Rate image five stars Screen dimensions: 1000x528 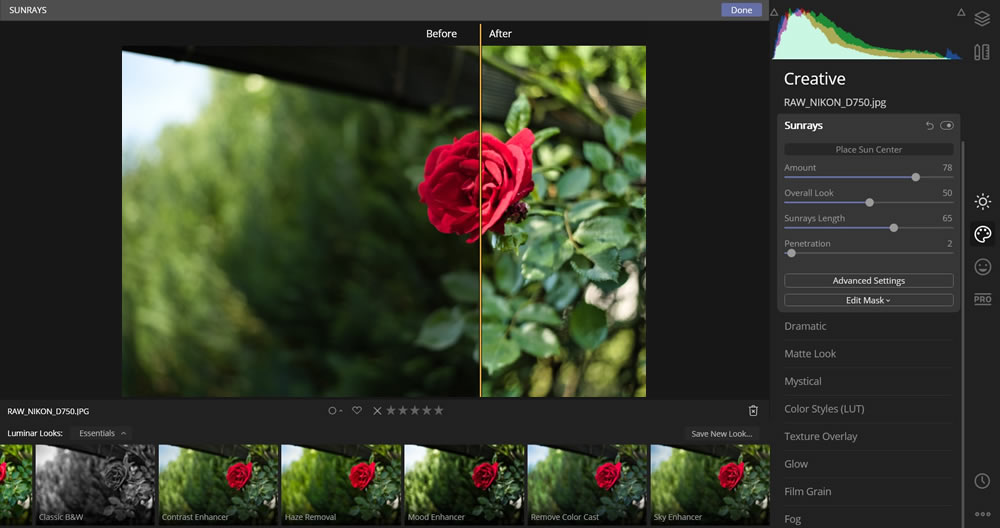pos(439,410)
